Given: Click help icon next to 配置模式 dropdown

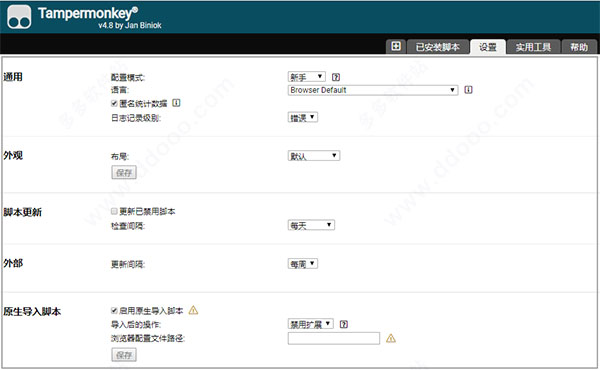Looking at the screenshot, I should tap(336, 77).
